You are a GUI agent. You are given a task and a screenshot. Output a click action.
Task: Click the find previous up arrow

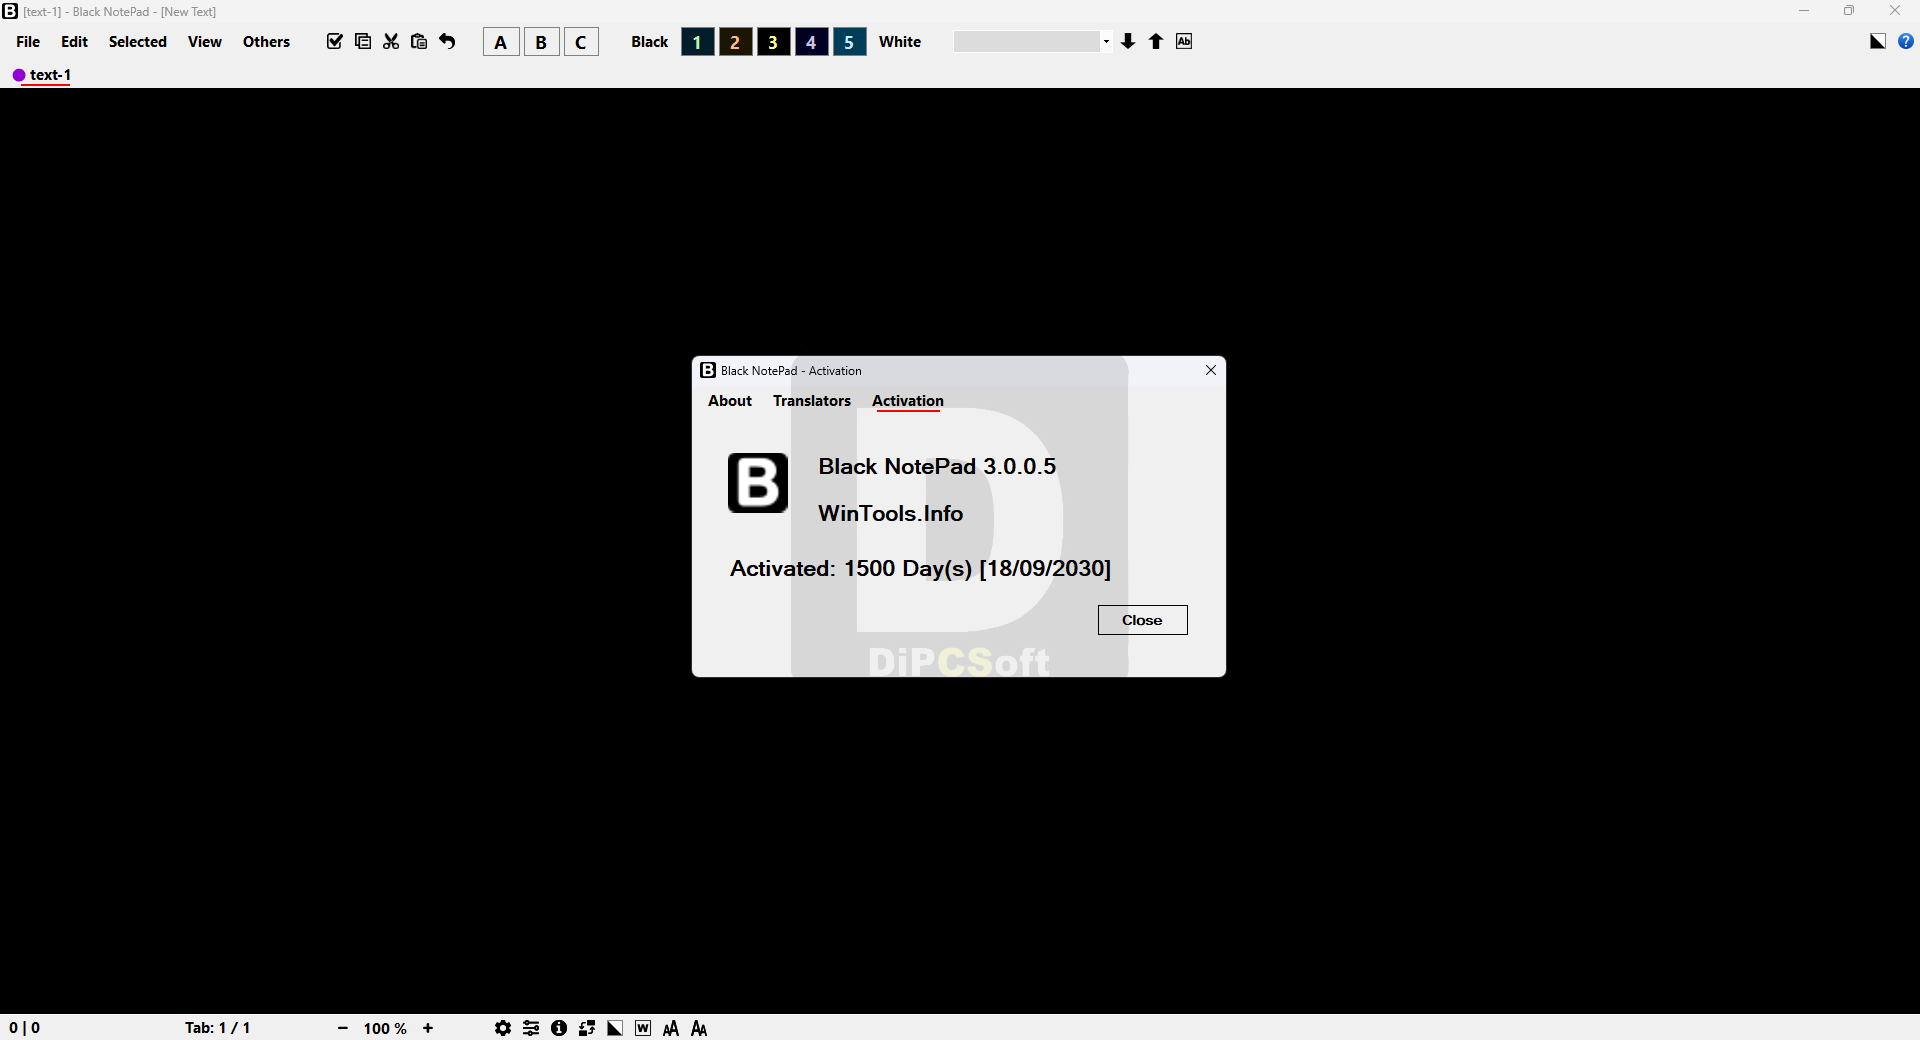1156,41
